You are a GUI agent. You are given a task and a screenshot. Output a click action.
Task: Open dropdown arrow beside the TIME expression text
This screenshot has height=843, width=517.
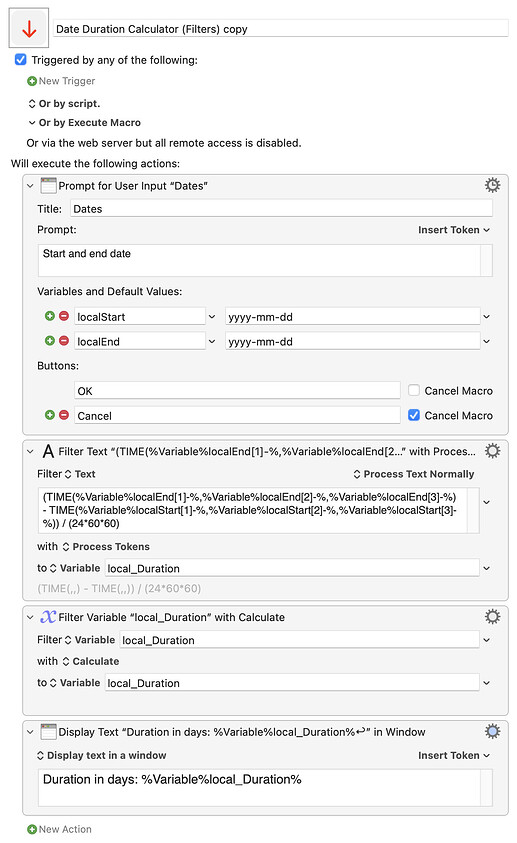[486, 502]
